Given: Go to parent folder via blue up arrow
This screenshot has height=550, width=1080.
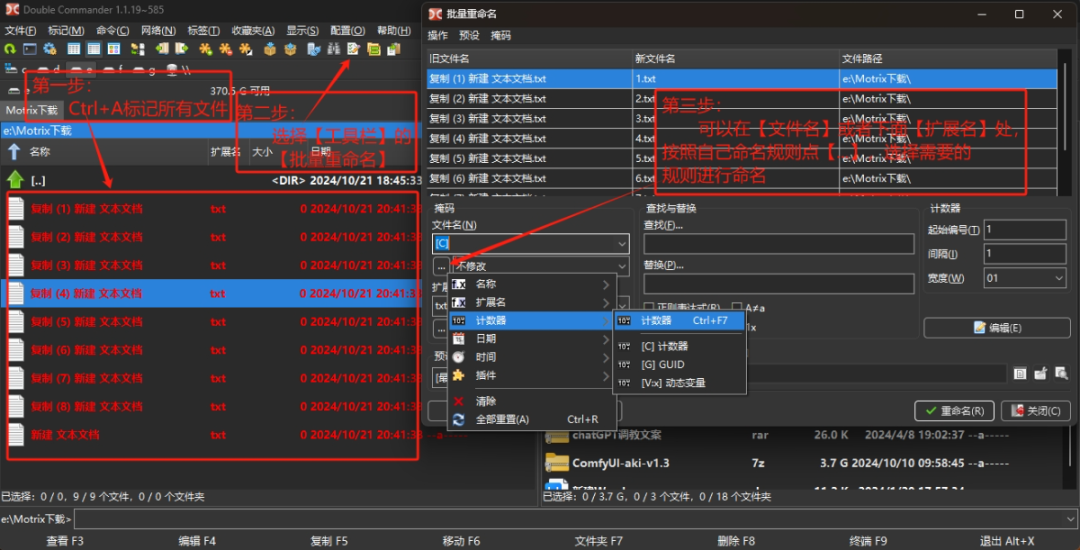Looking at the screenshot, I should coord(14,152).
